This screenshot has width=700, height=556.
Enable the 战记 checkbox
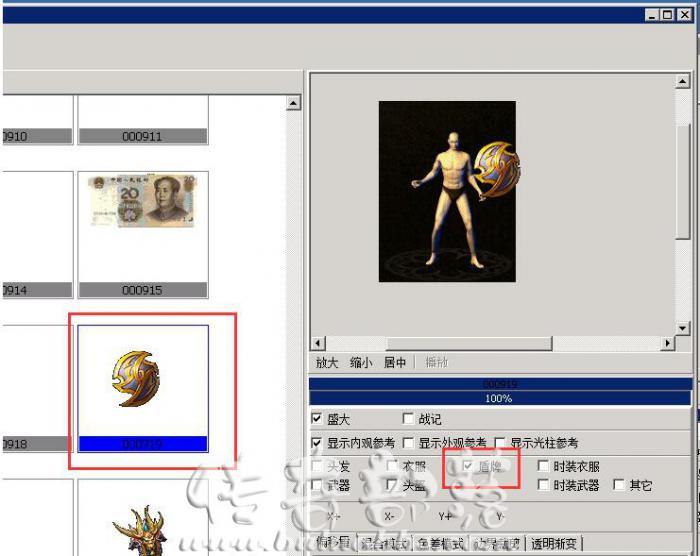point(408,419)
